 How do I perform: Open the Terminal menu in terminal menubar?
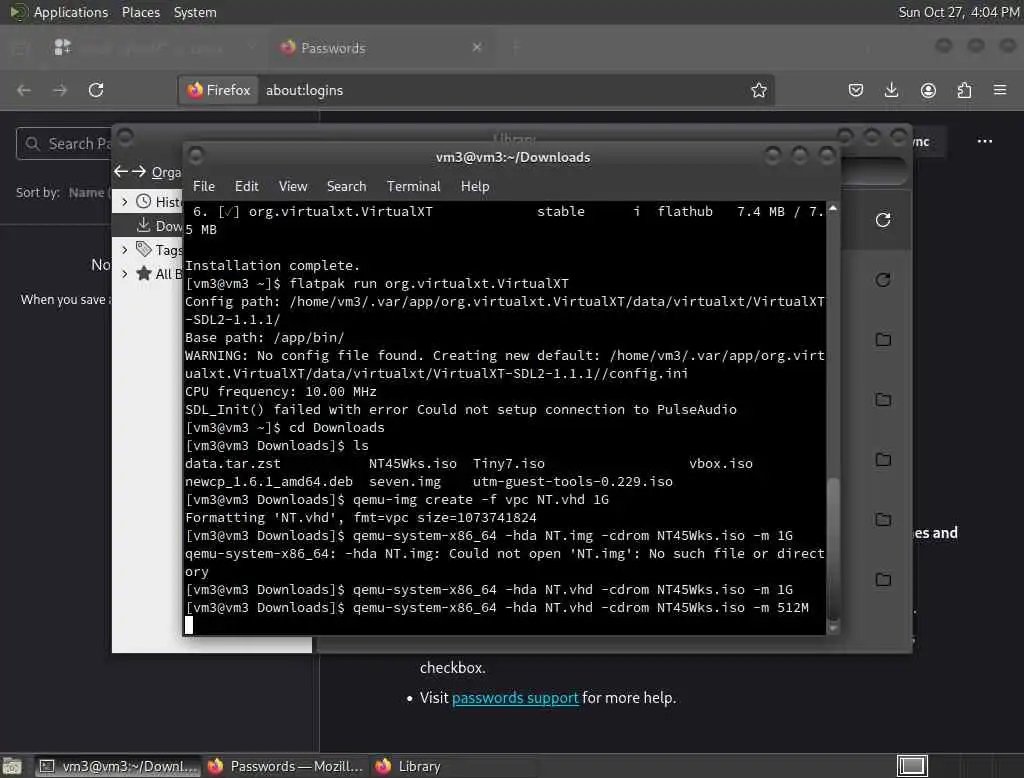click(x=413, y=186)
